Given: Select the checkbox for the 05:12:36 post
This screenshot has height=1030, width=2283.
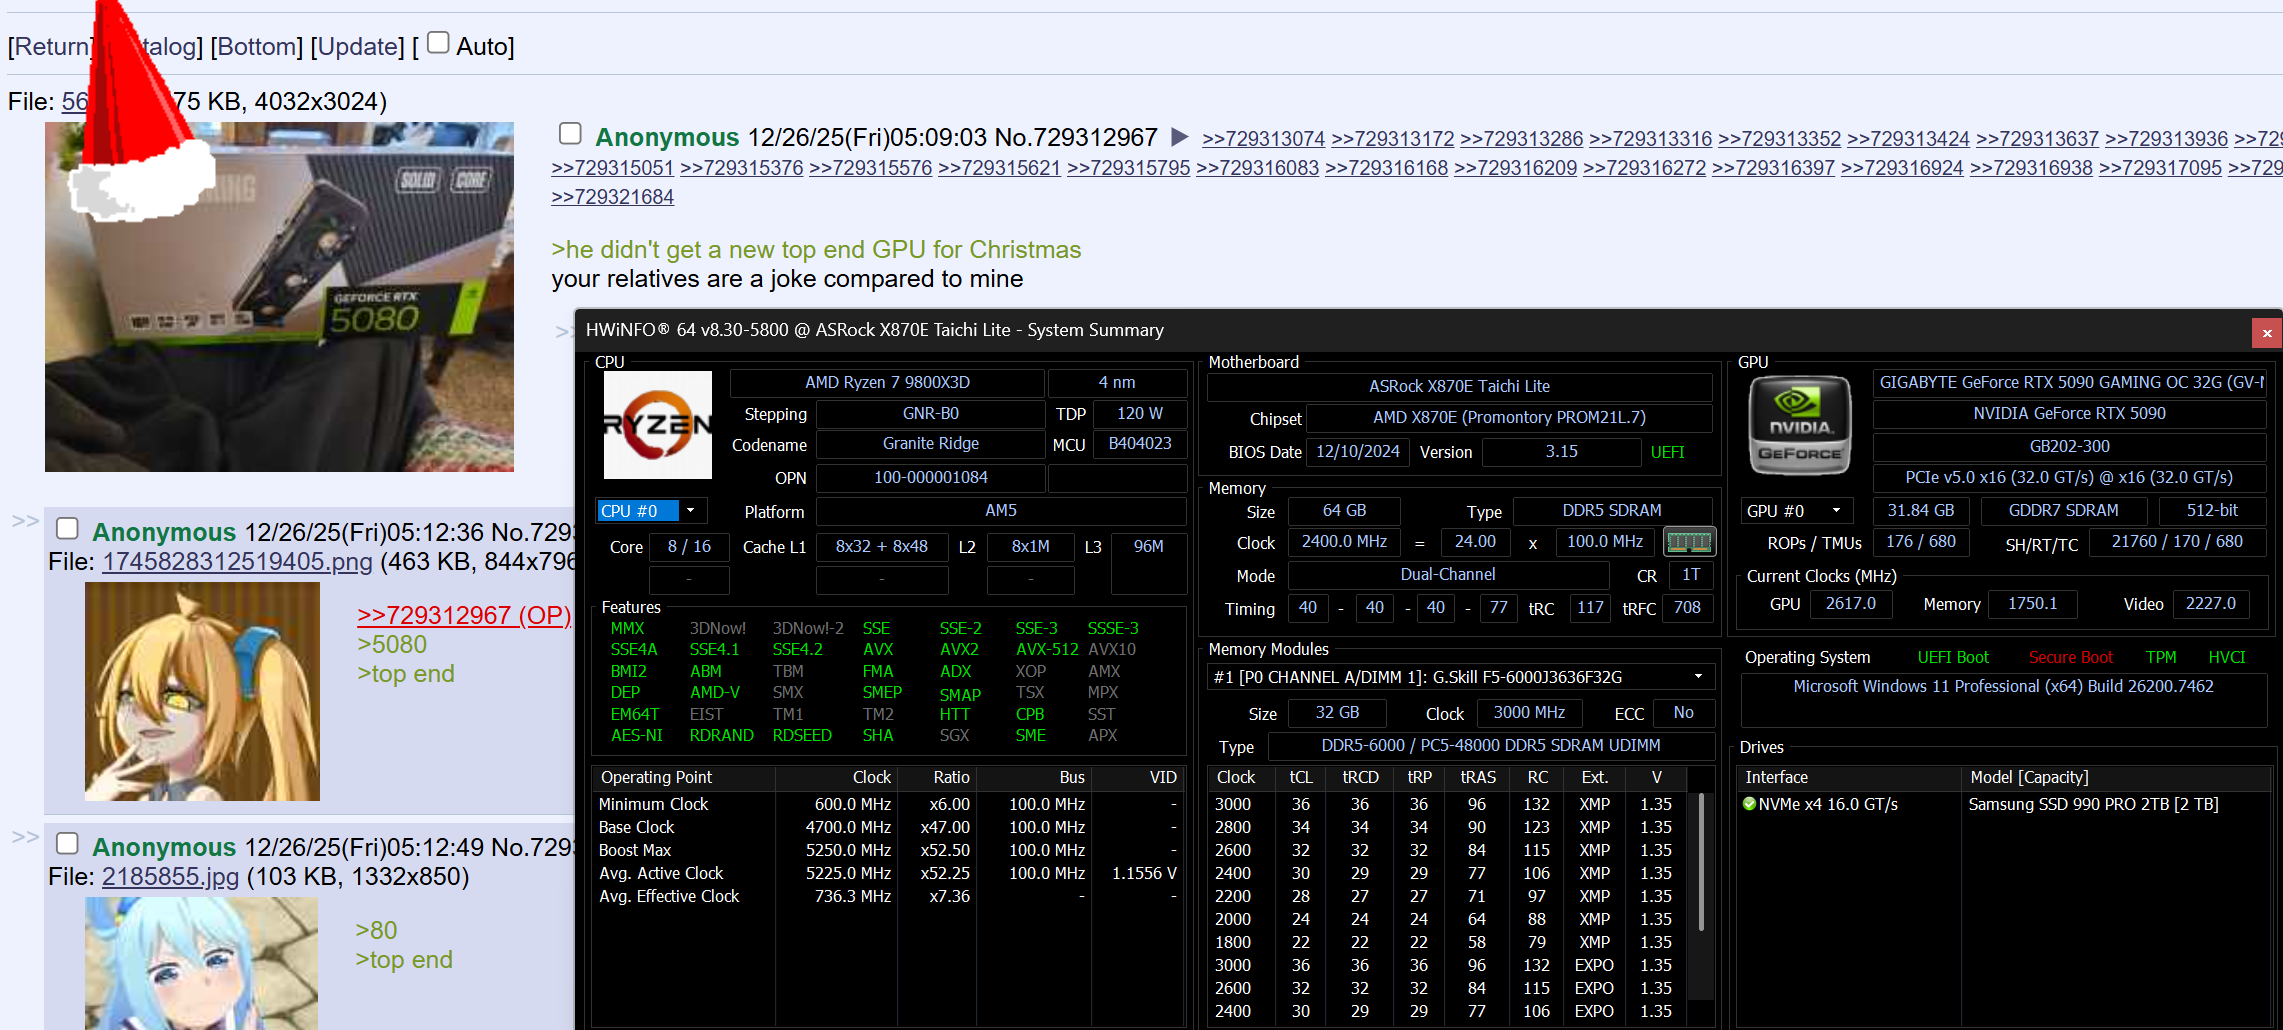Looking at the screenshot, I should point(67,528).
